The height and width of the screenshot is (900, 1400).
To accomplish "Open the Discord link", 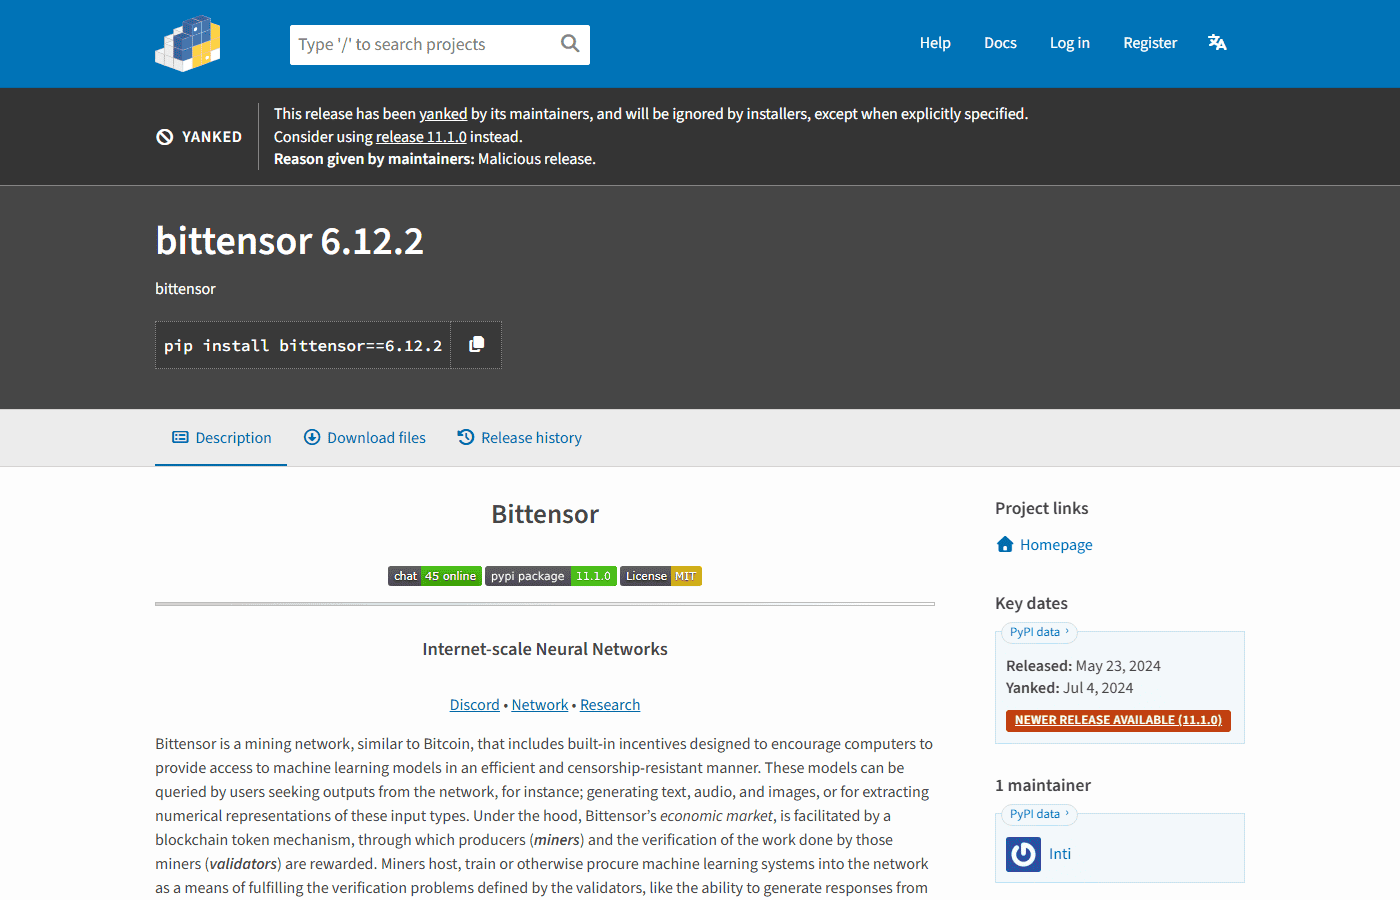I will coord(474,705).
